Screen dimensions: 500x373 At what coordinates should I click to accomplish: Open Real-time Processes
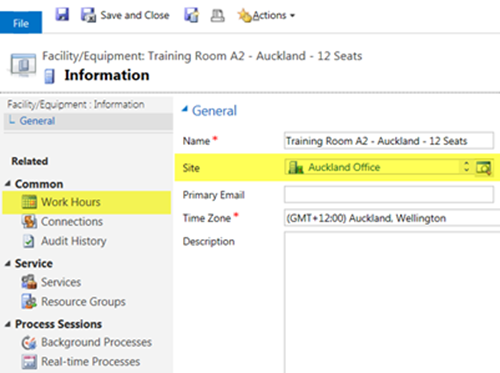tap(90, 362)
